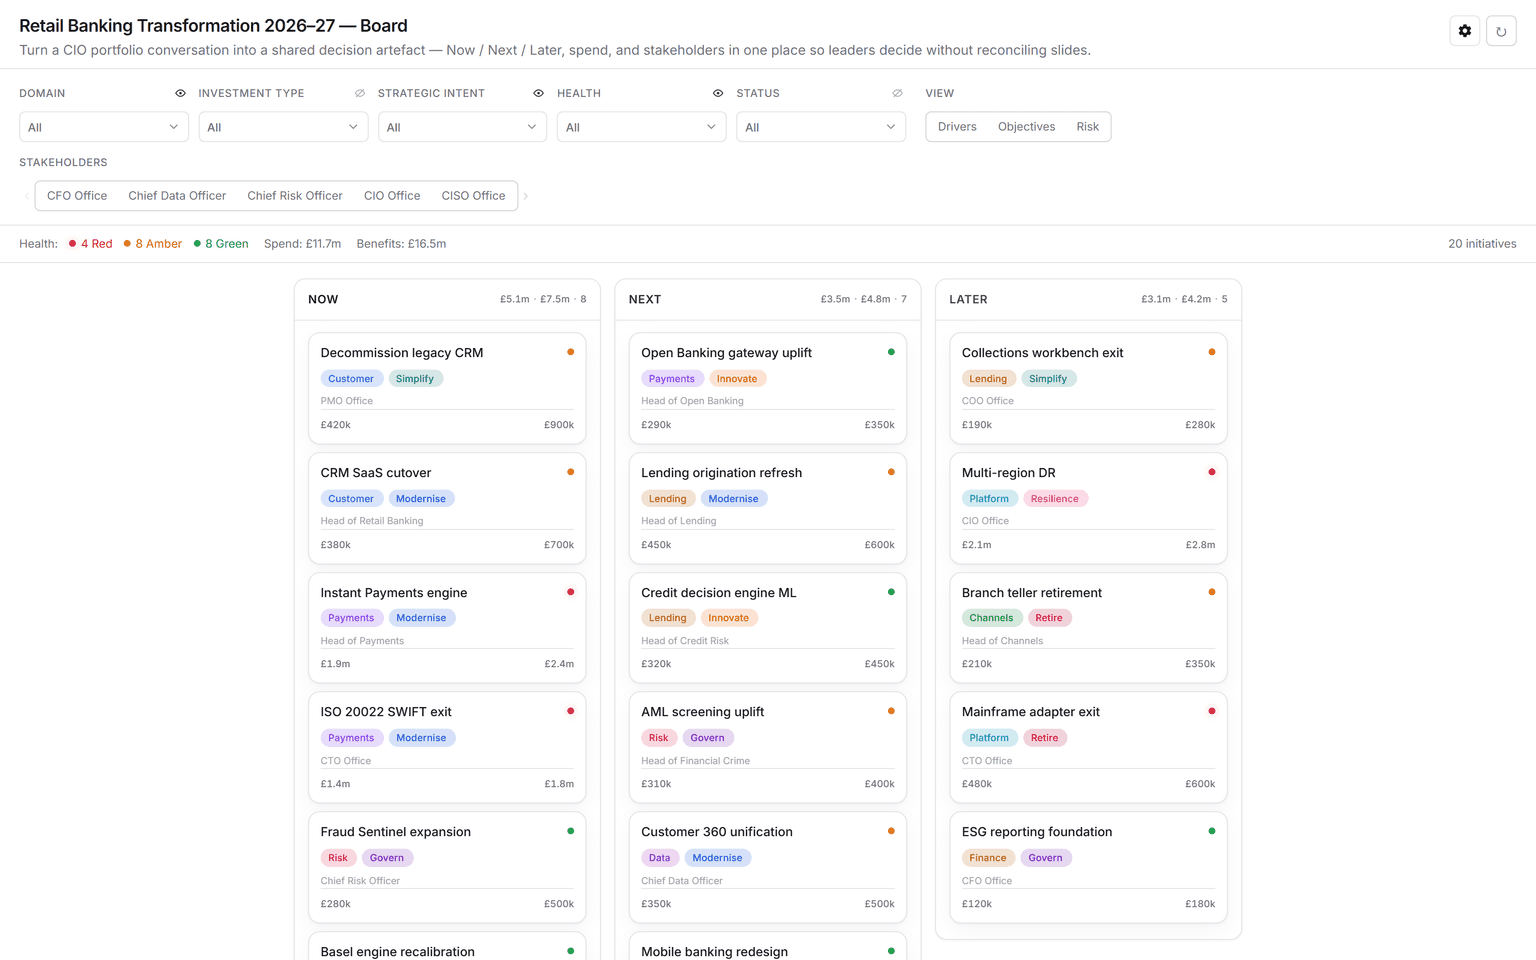1536x960 pixels.
Task: Toggle the Strategic Intent visibility eye
Action: [x=539, y=93]
